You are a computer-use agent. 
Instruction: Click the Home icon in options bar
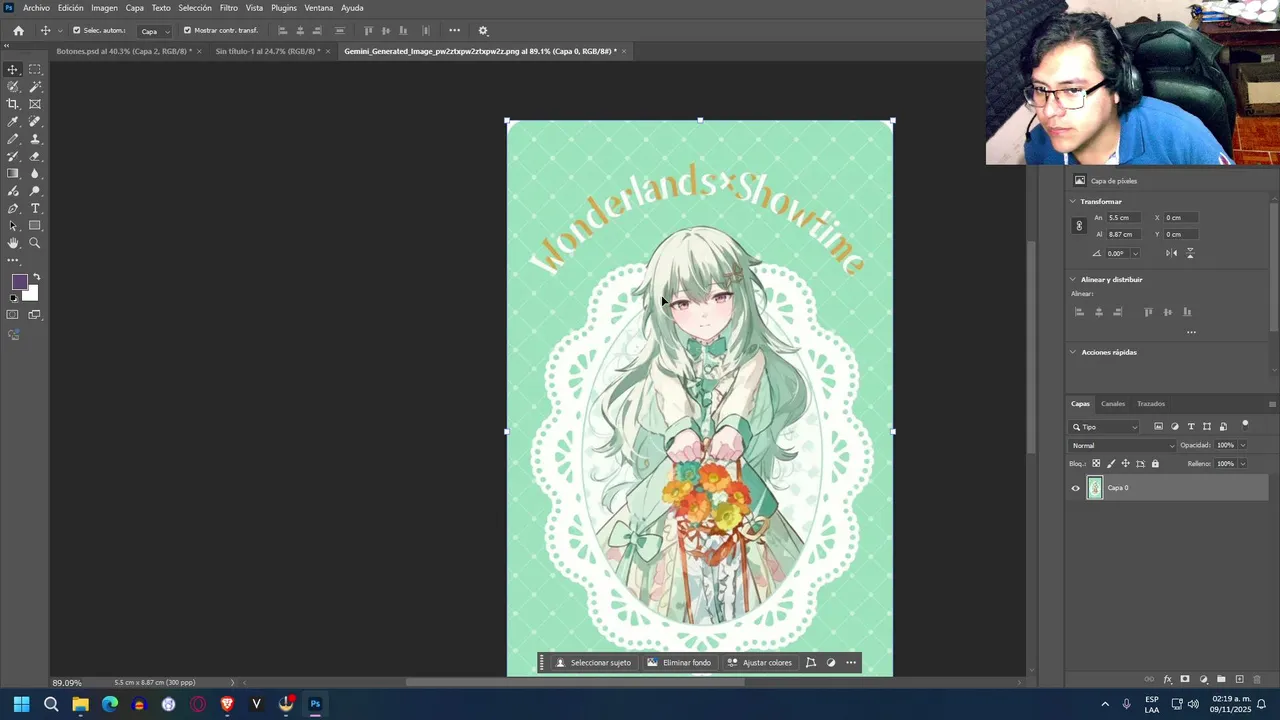[18, 31]
